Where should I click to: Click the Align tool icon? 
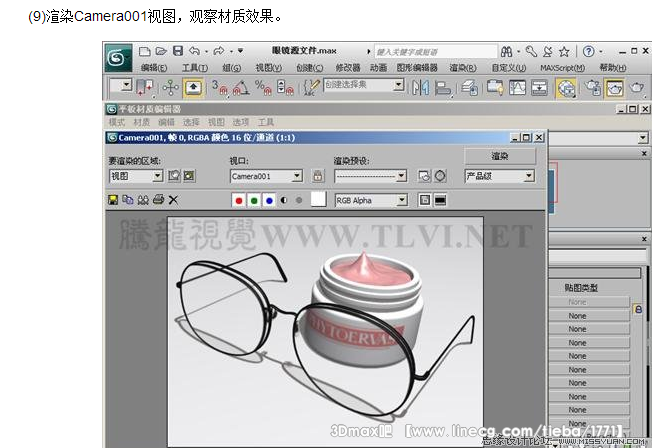(443, 88)
